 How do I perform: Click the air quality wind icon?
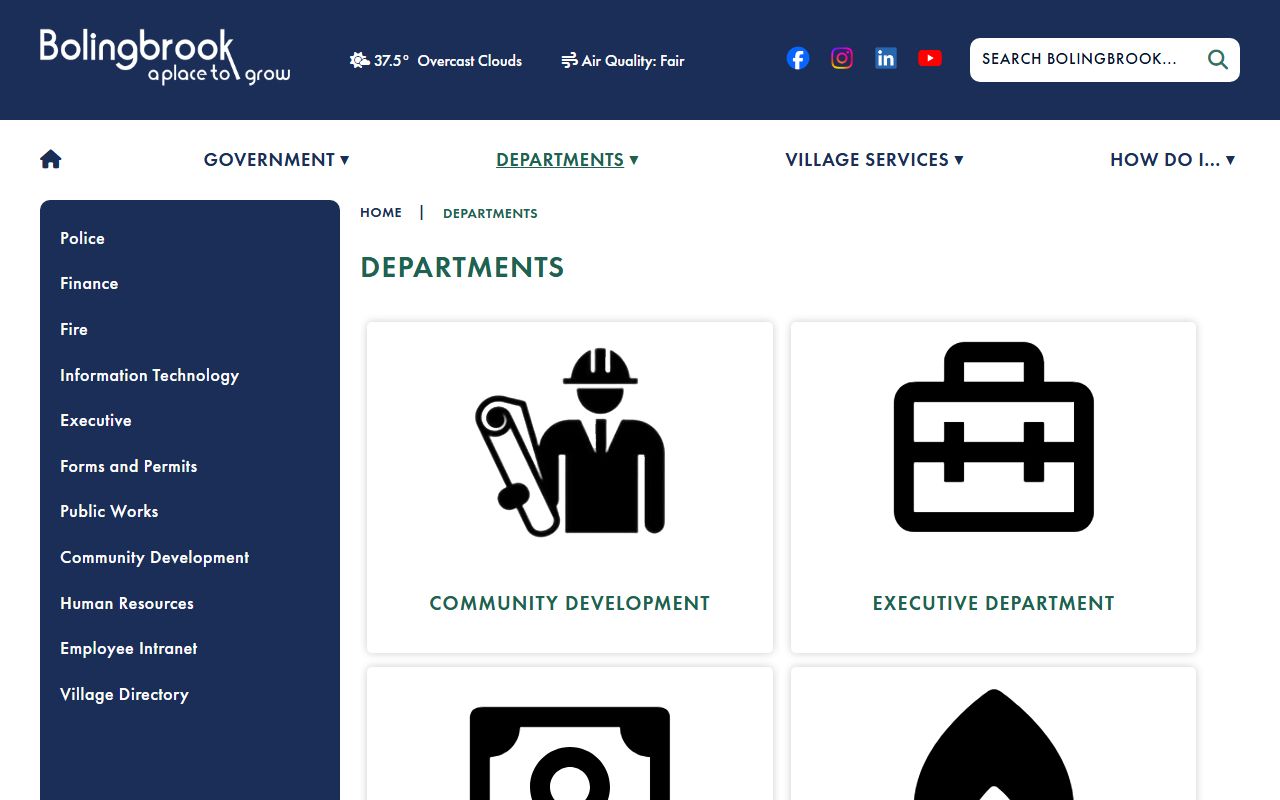click(569, 60)
